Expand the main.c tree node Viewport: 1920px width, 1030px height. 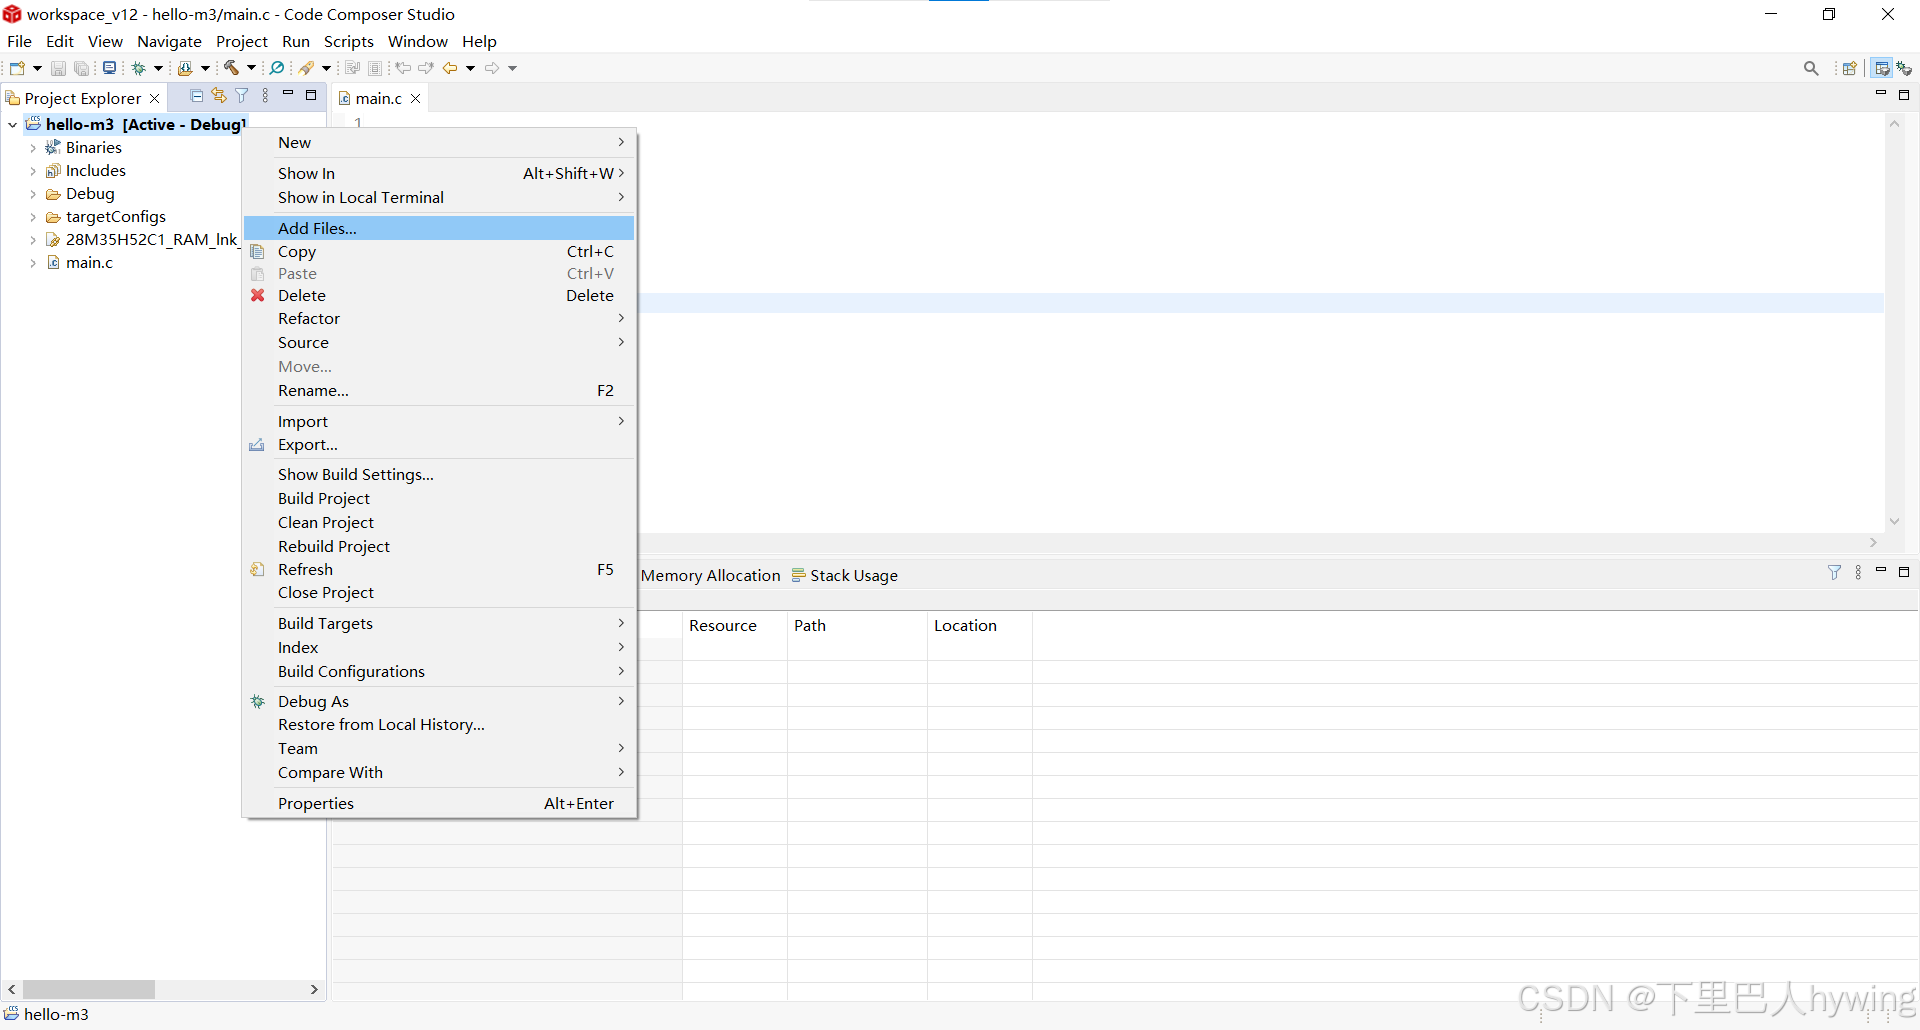pos(33,263)
